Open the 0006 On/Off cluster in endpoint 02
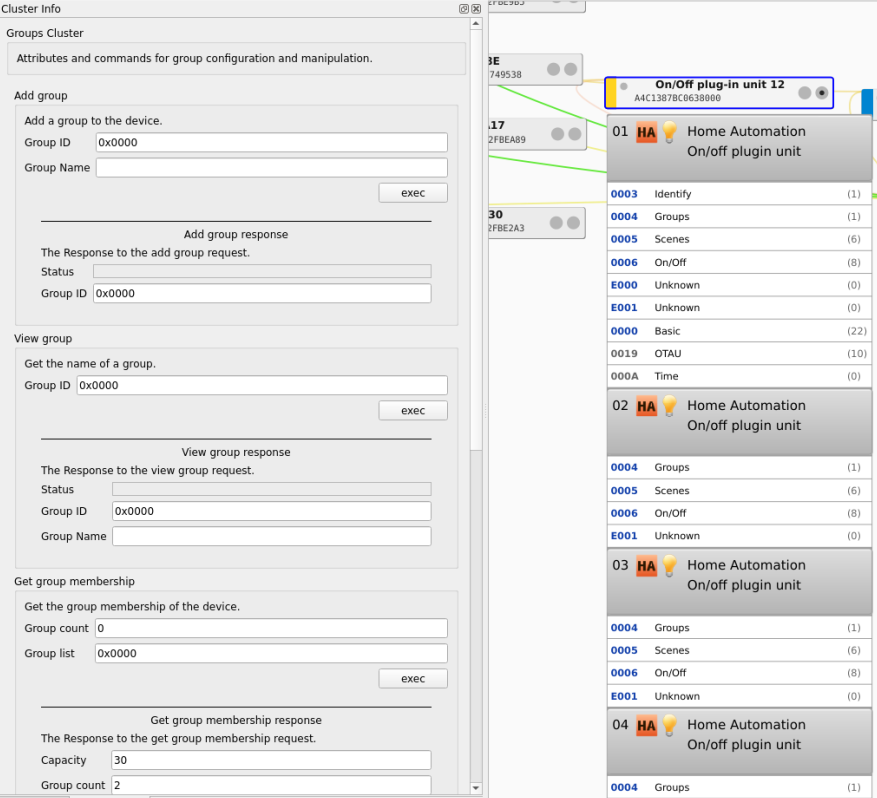Image resolution: width=877 pixels, height=798 pixels. [x=739, y=513]
